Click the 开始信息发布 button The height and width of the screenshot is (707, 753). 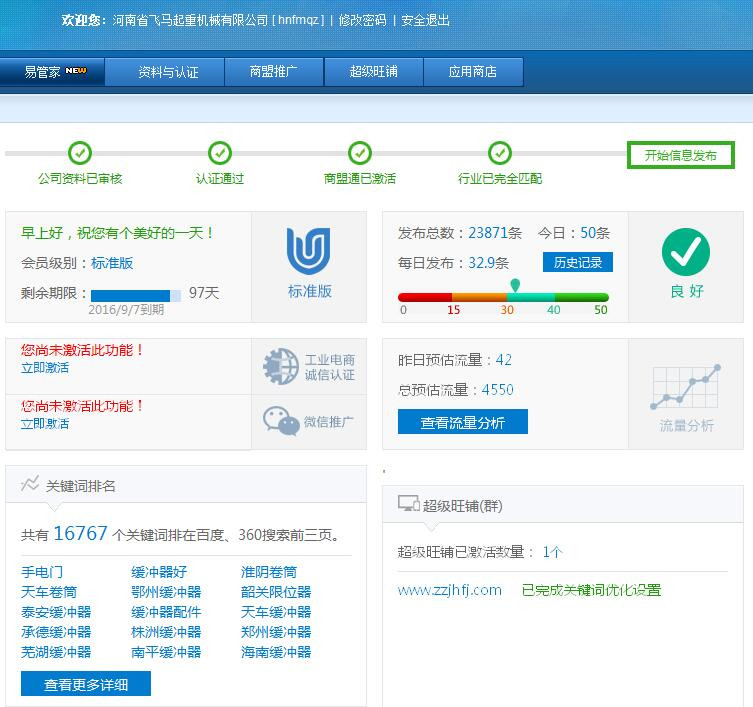pyautogui.click(x=680, y=155)
